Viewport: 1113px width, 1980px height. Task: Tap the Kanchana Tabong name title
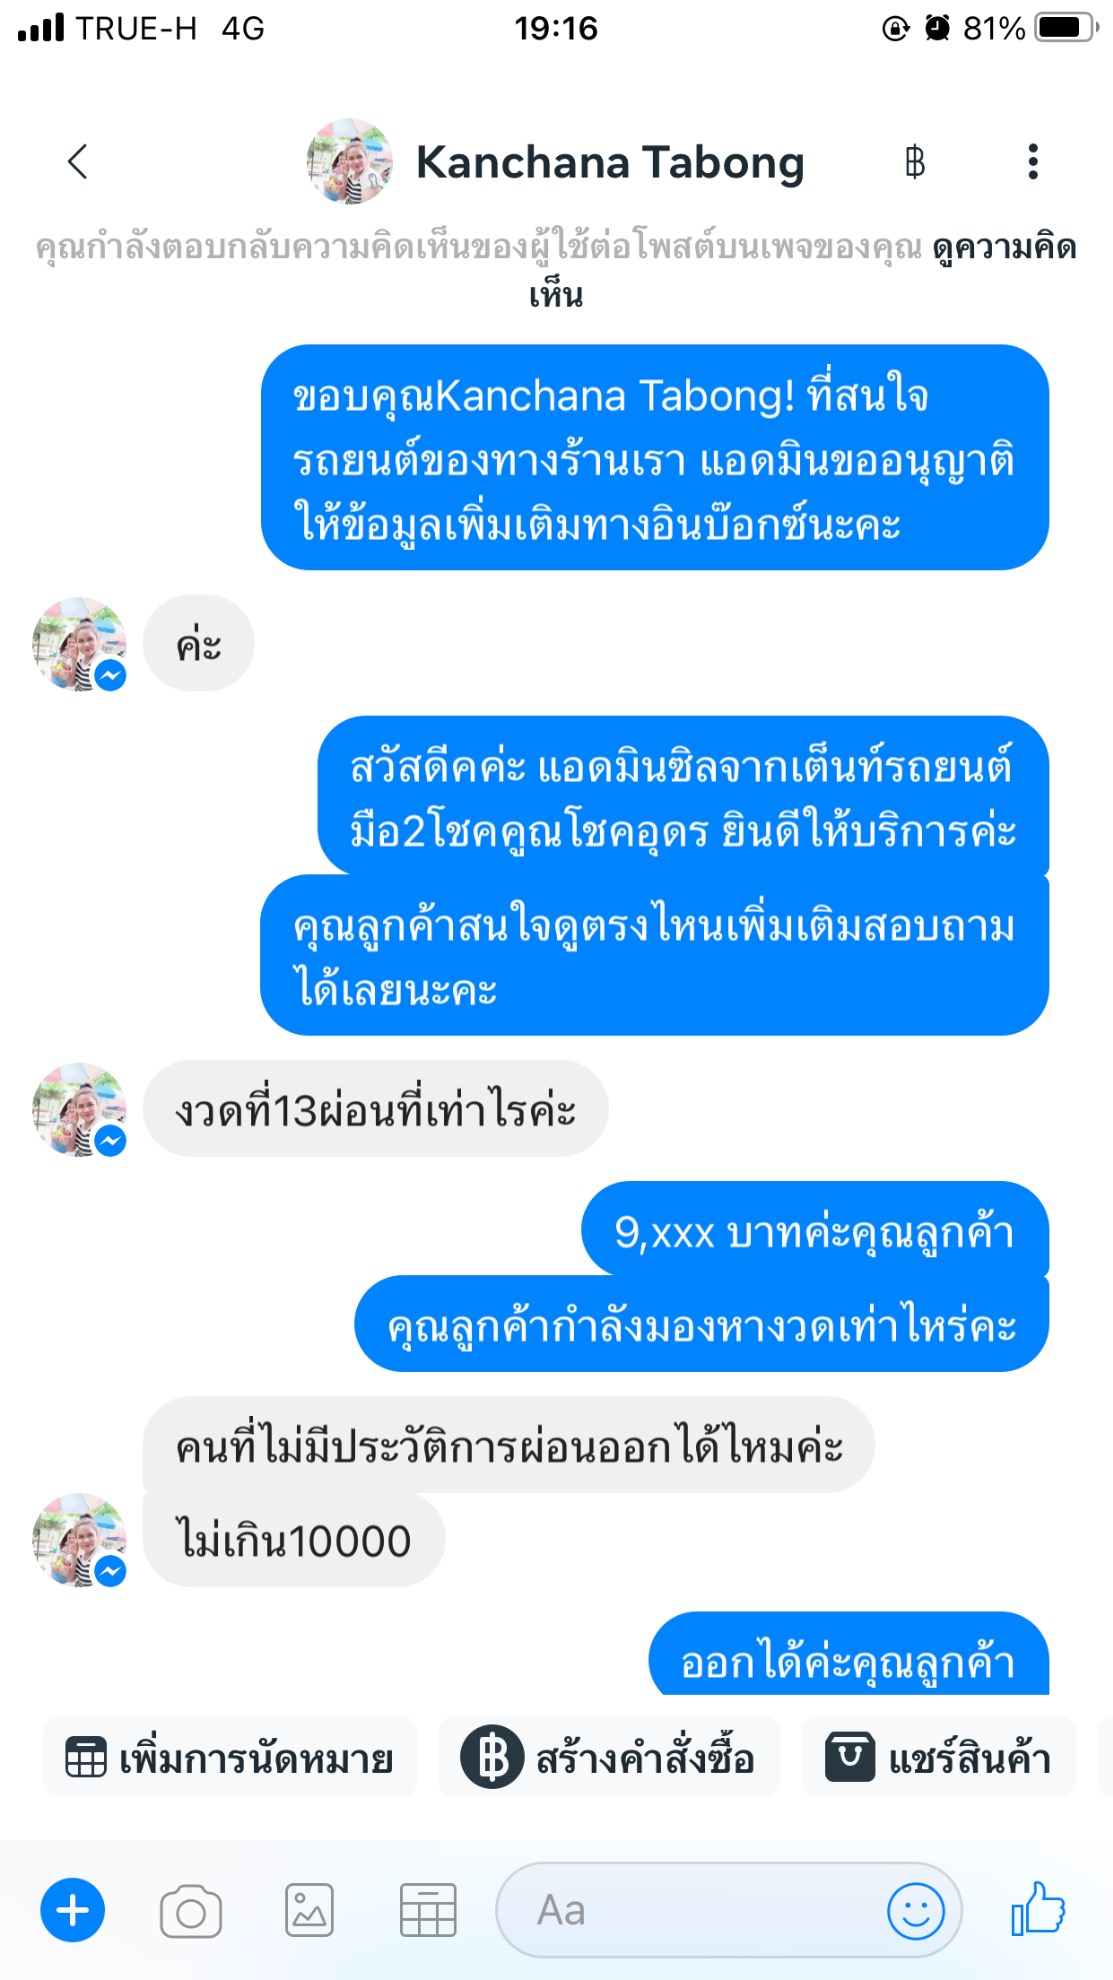pos(610,162)
